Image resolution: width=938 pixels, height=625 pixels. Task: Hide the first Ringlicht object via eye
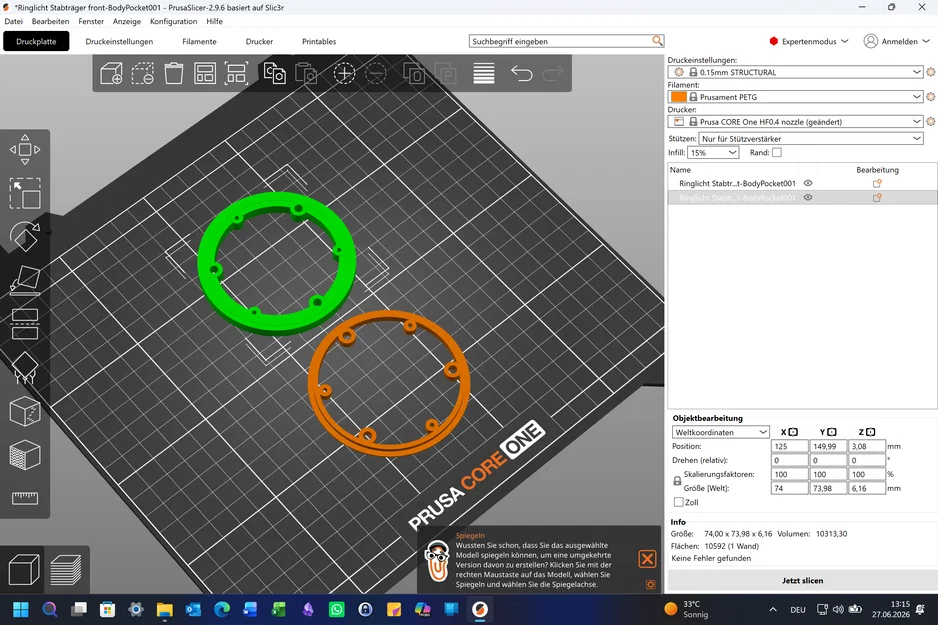[x=808, y=184]
